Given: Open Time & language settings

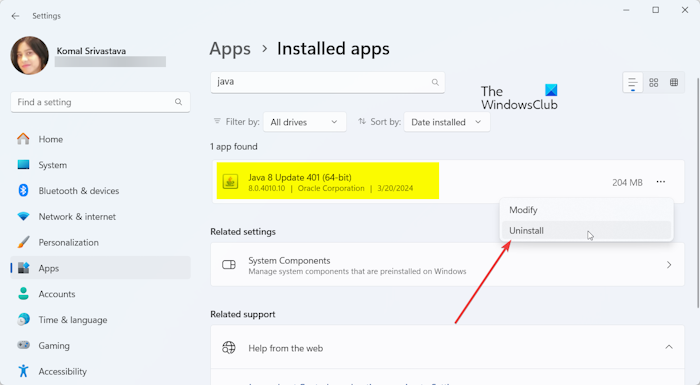Looking at the screenshot, I should click(x=100, y=320).
